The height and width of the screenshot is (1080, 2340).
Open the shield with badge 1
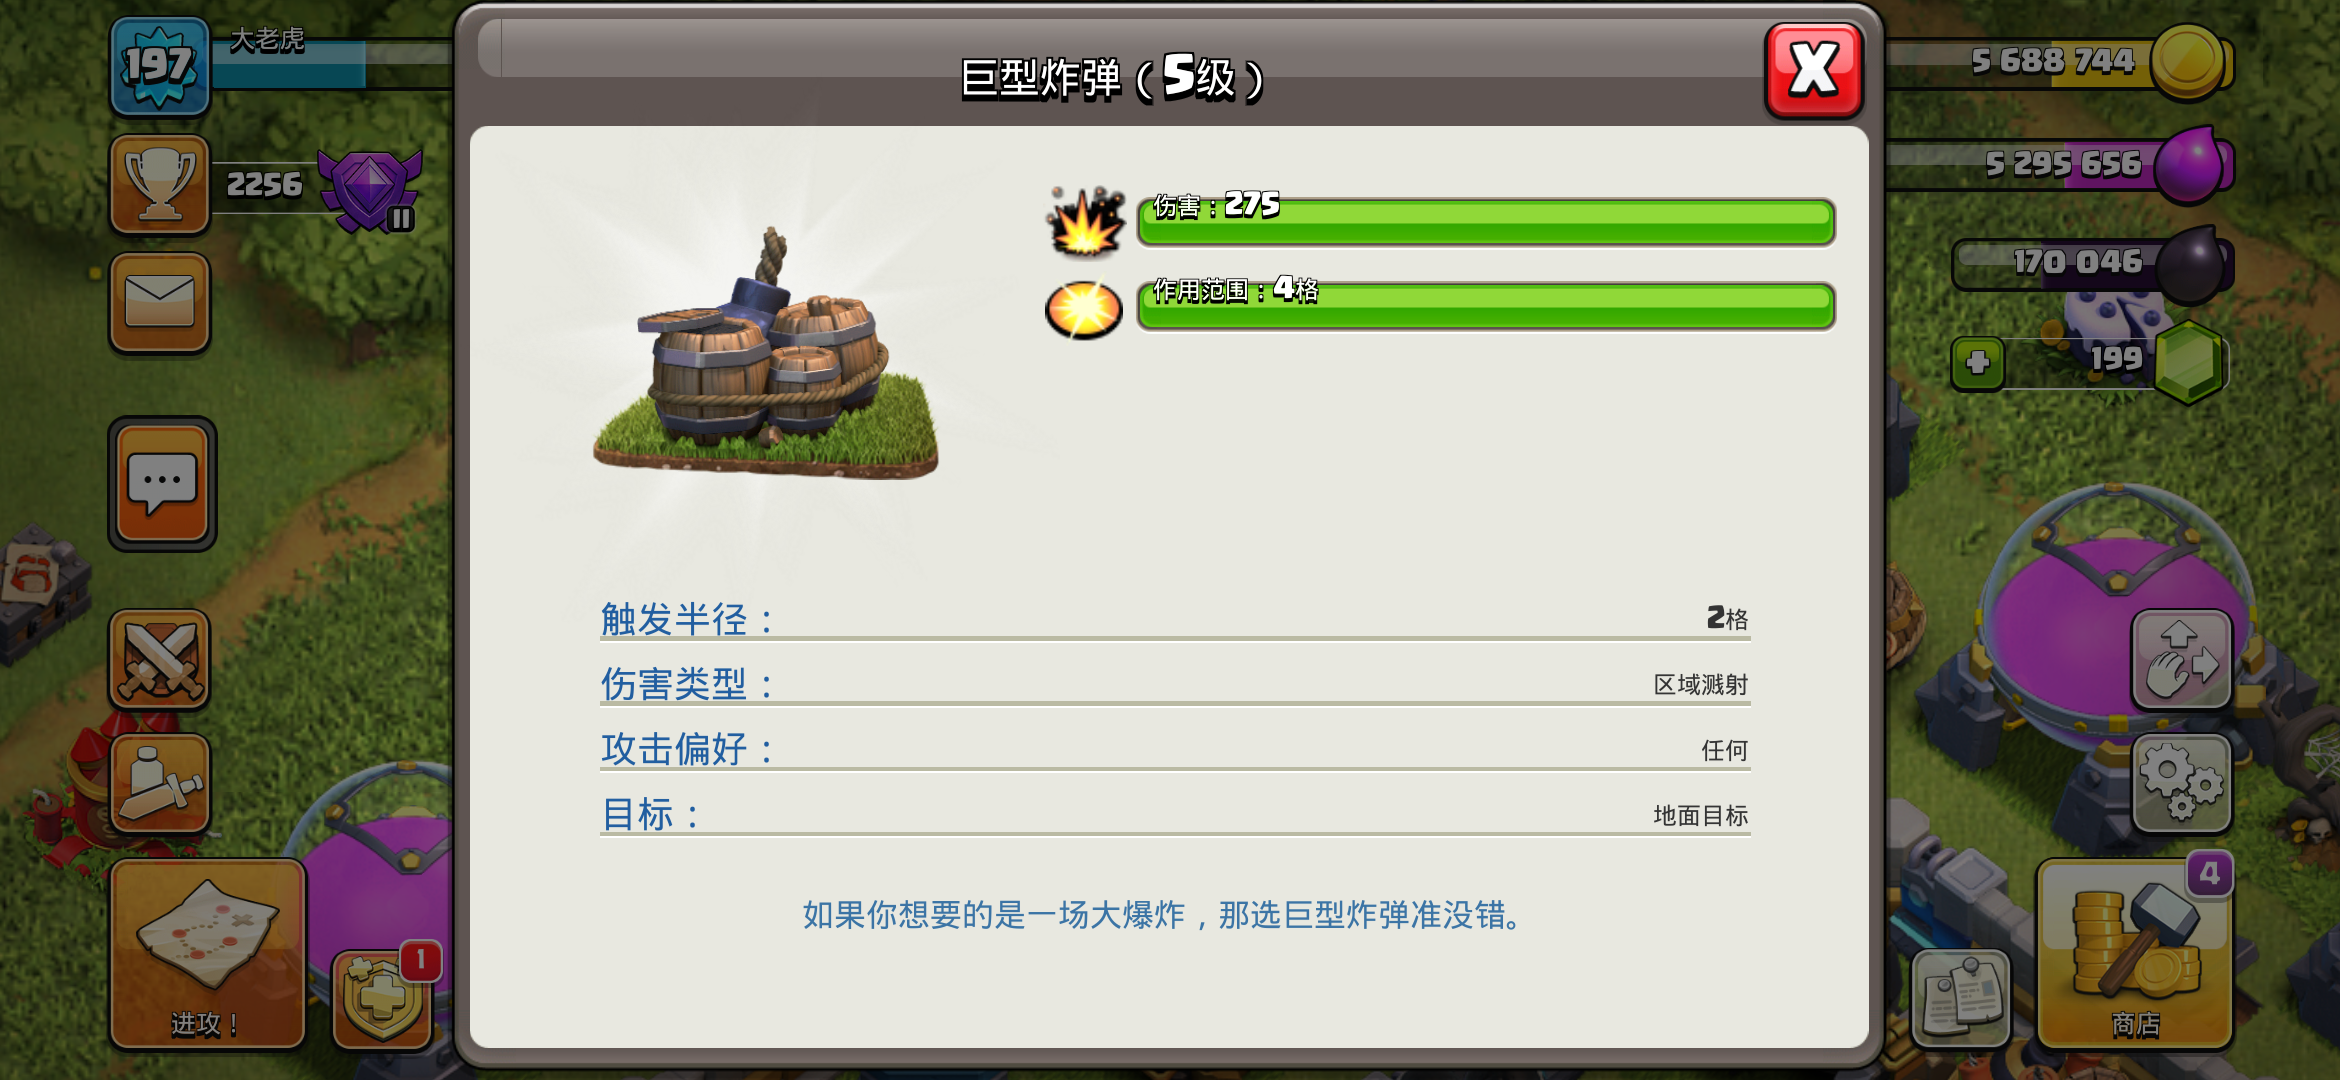[x=384, y=998]
